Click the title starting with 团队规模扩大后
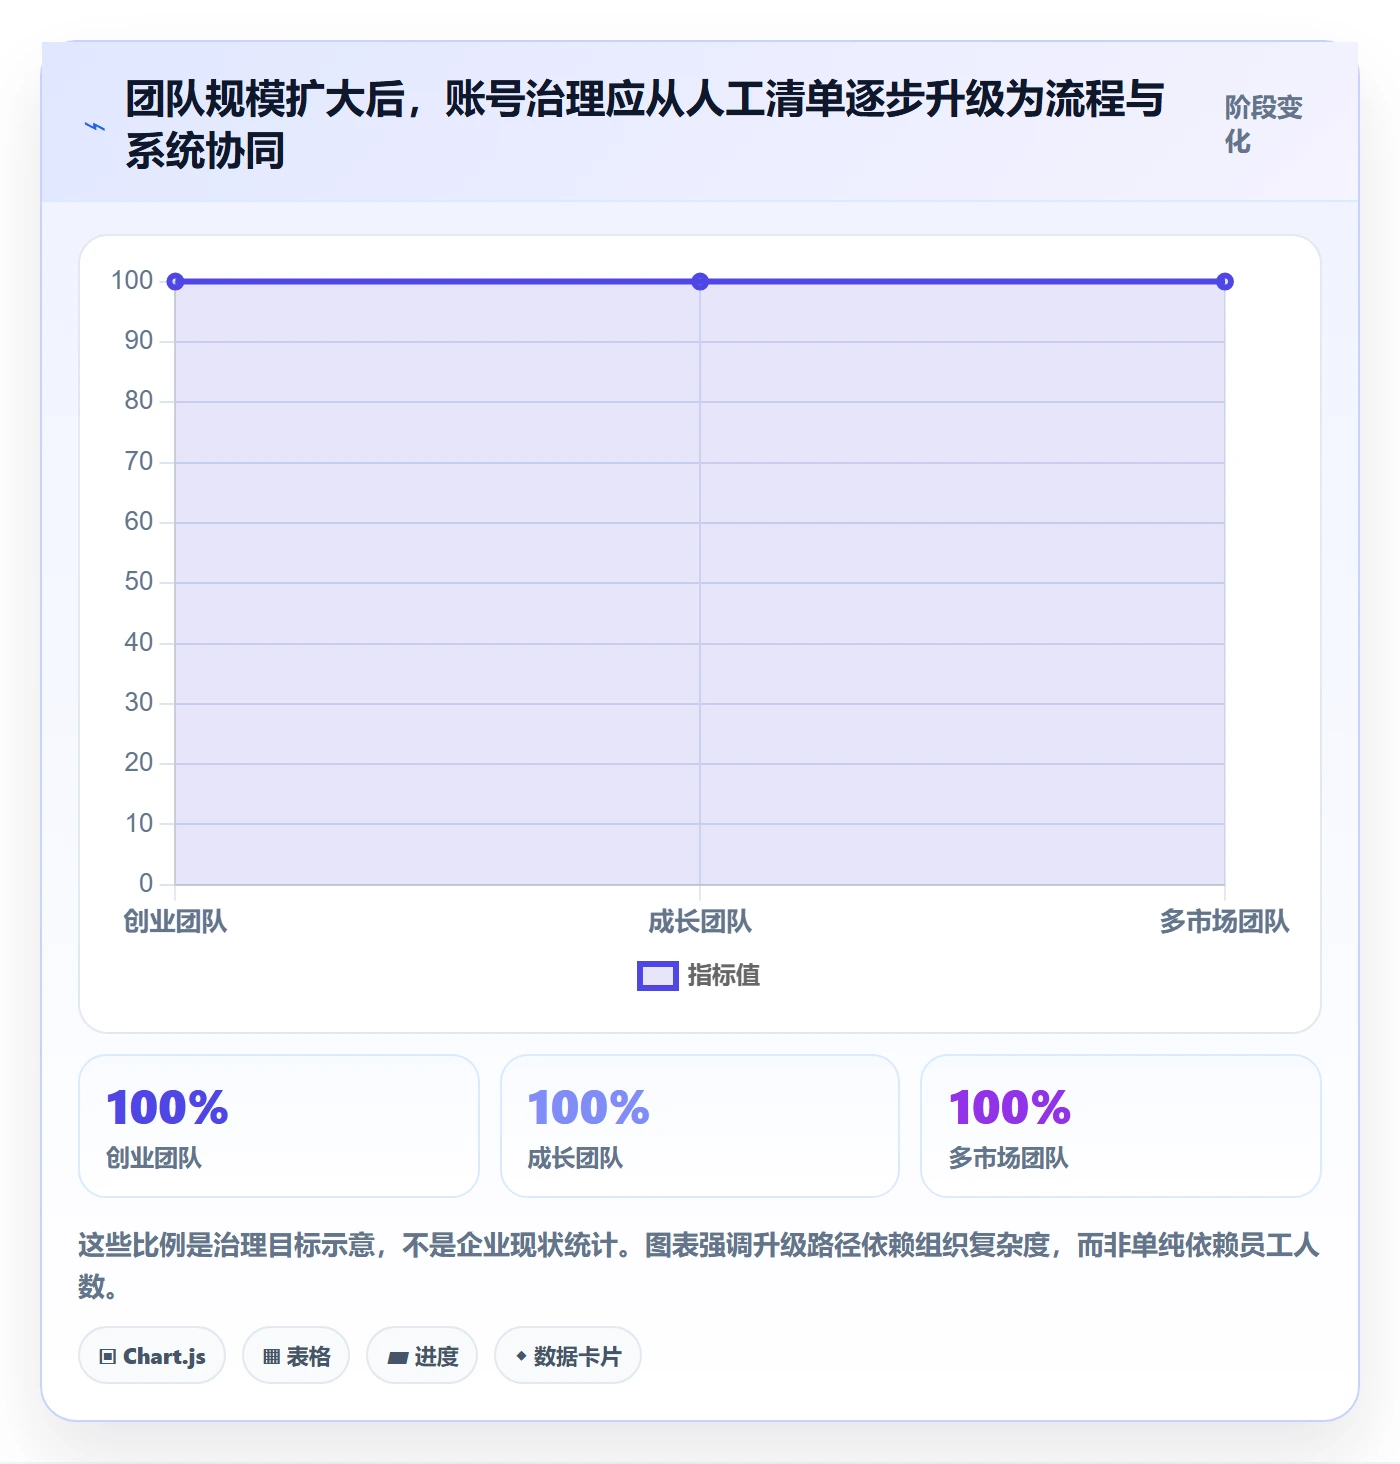 click(x=645, y=125)
